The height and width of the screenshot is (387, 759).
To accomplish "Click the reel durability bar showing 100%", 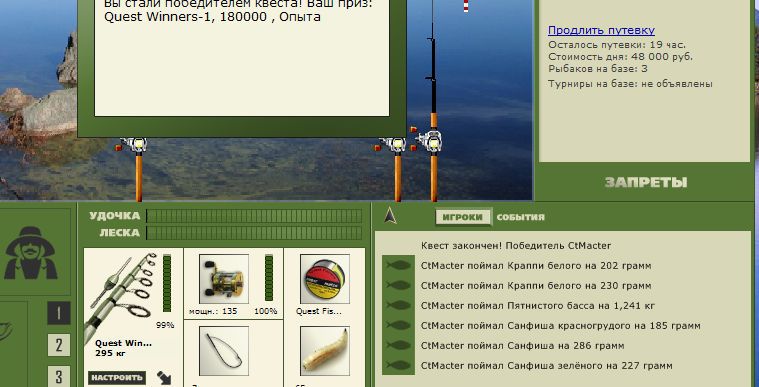I will tap(269, 278).
